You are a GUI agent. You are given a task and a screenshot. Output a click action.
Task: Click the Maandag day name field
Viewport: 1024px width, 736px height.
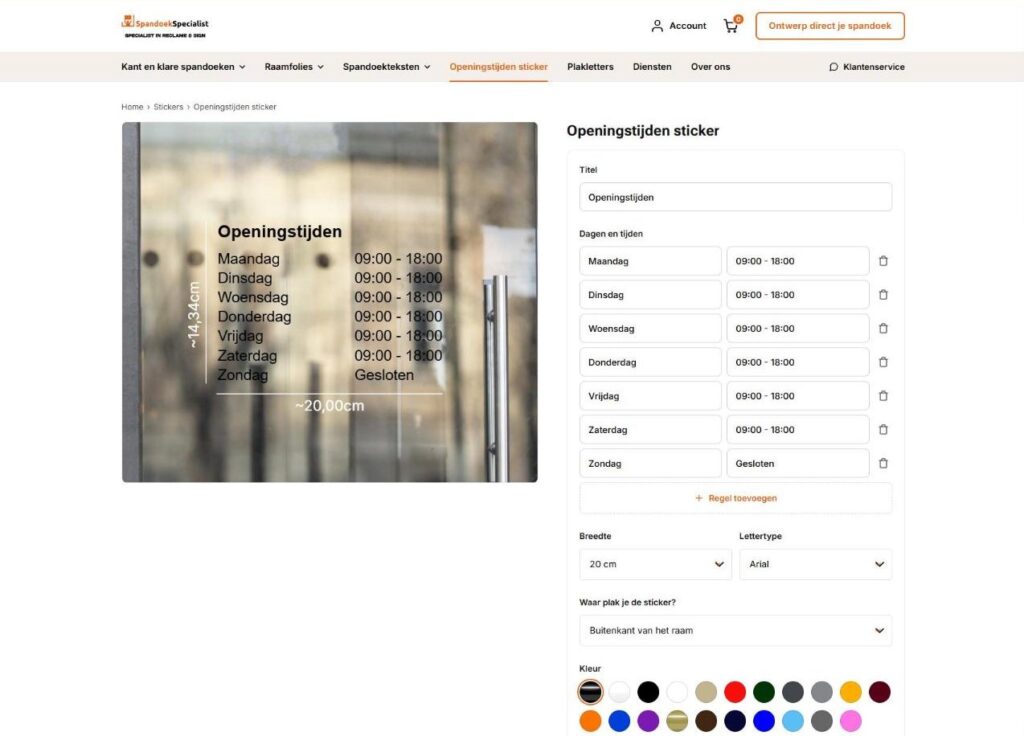tap(650, 261)
